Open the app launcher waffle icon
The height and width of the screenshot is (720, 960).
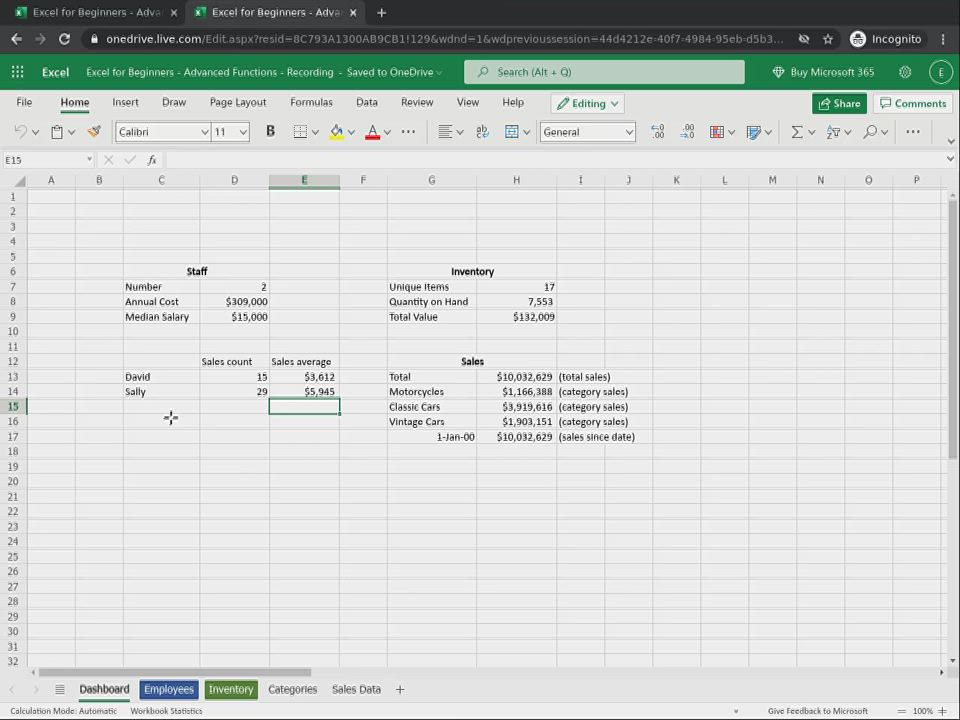tap(18, 72)
